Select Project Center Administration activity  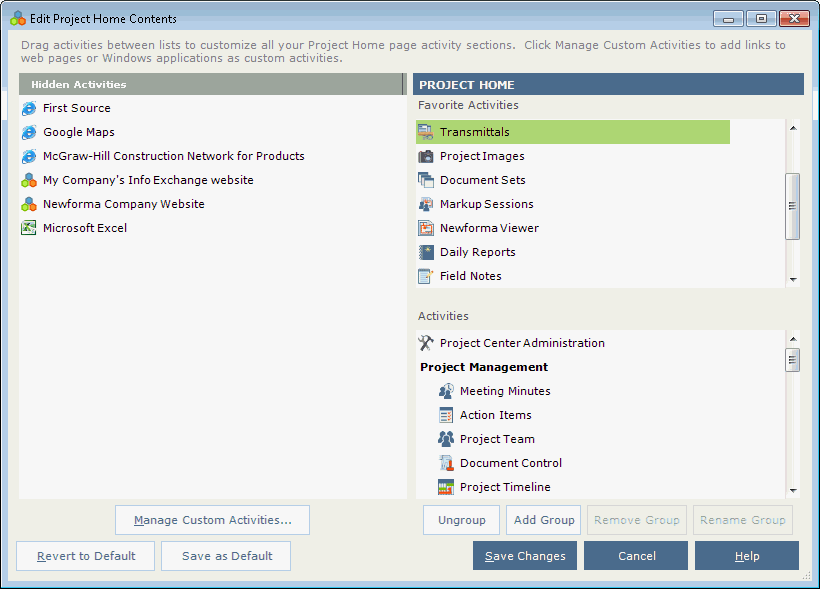click(x=522, y=343)
